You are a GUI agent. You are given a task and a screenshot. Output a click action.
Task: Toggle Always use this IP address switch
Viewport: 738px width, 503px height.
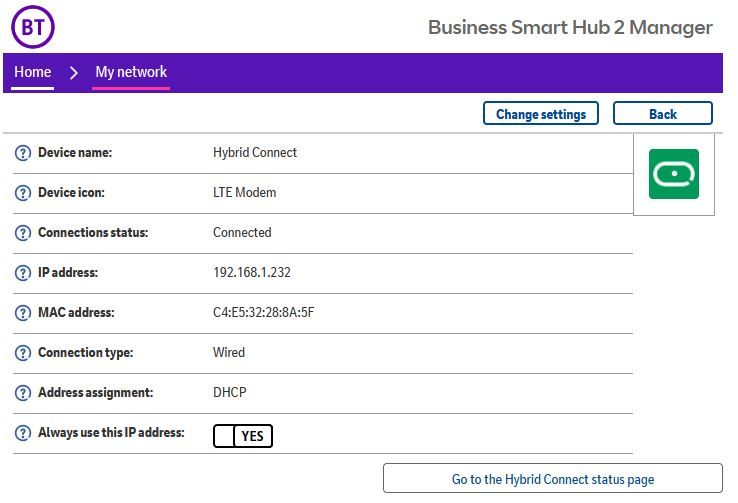(243, 436)
